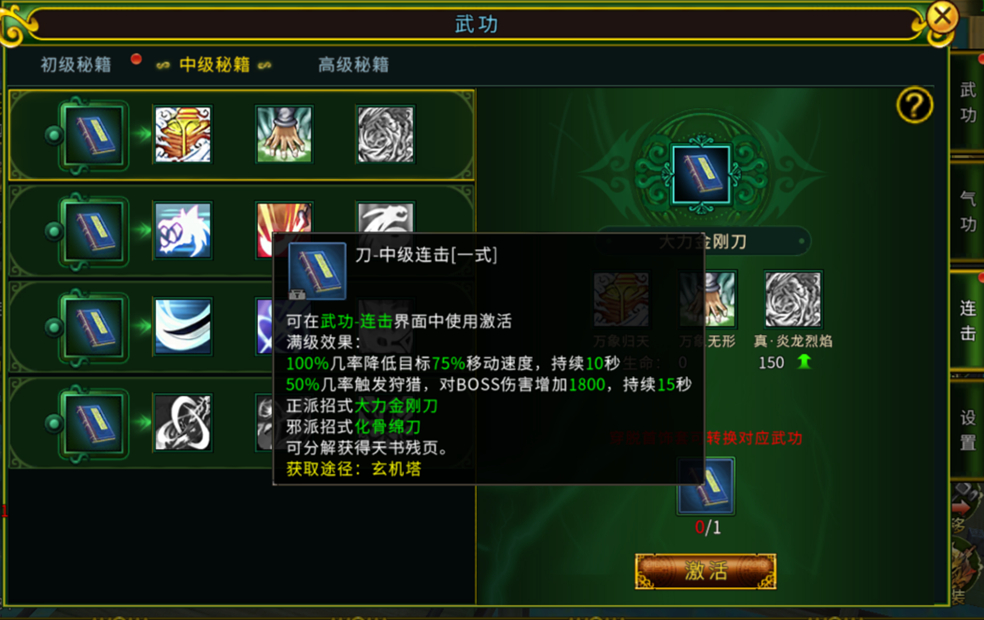The width and height of the screenshot is (984, 620).
Task: Choose the gray swirling flame skill in first row
Action: pos(385,134)
